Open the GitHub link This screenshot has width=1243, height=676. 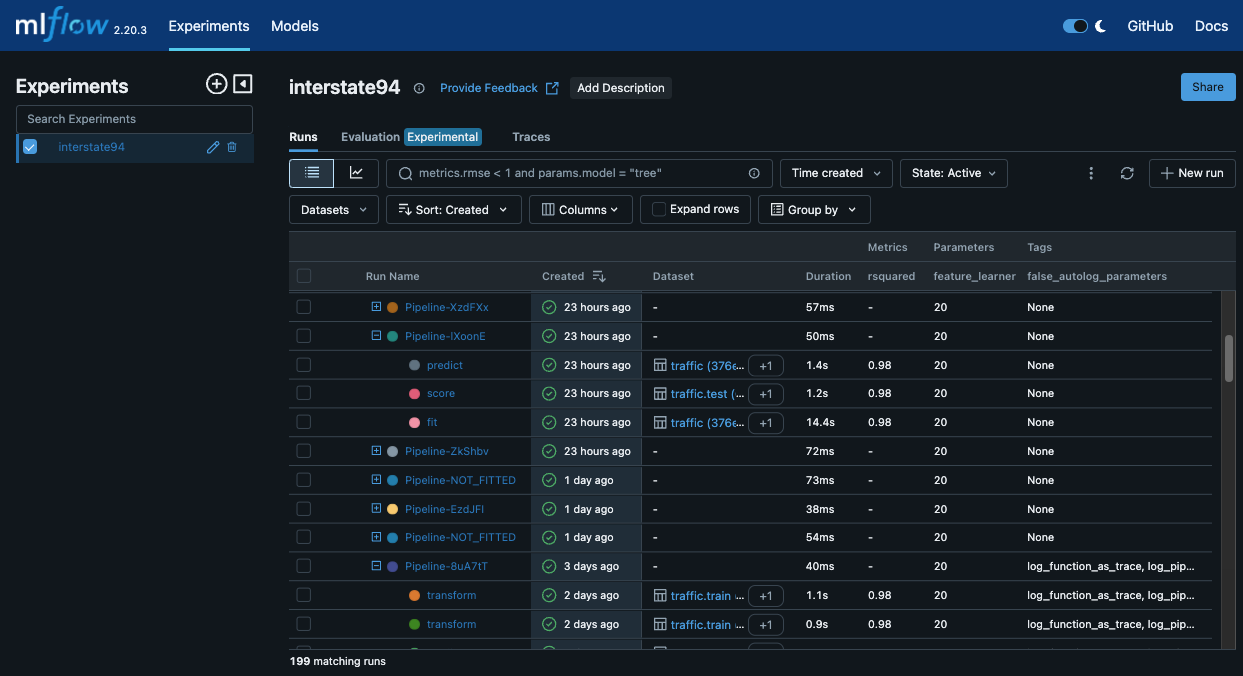(x=1150, y=26)
